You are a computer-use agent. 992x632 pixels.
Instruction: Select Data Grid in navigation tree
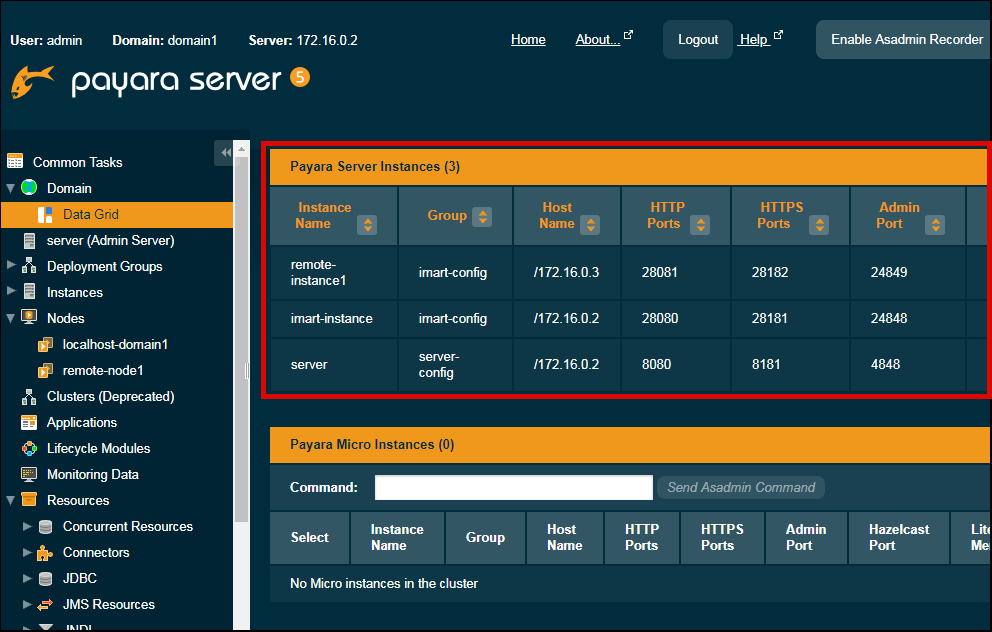pos(90,214)
